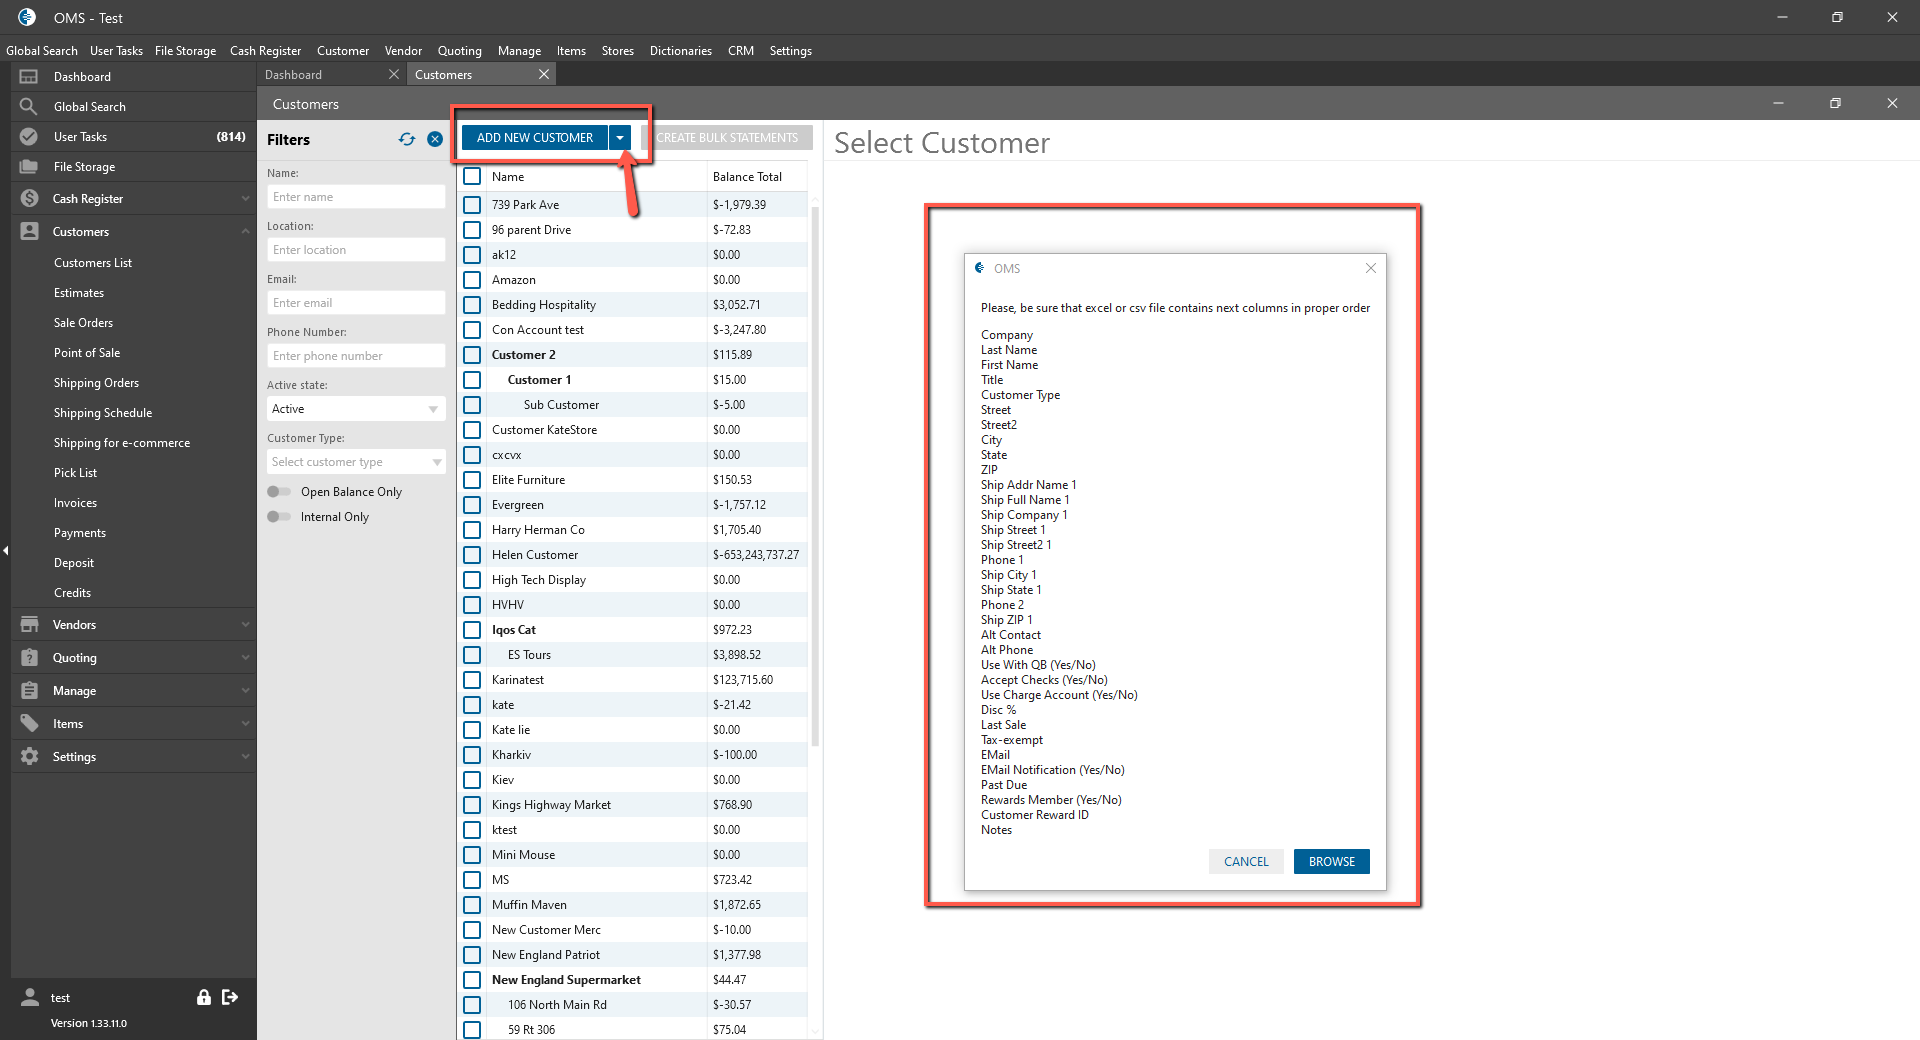Open the Active state dropdown
The image size is (1920, 1040).
click(x=355, y=409)
